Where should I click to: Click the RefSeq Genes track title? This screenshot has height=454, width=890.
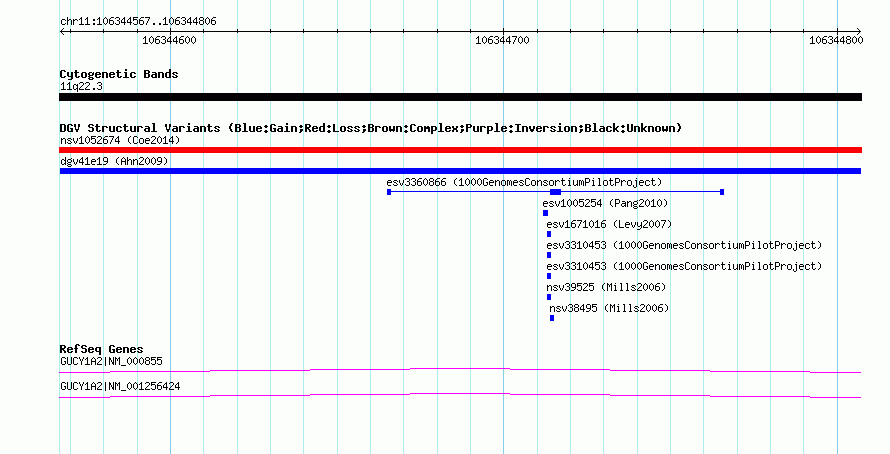point(101,349)
